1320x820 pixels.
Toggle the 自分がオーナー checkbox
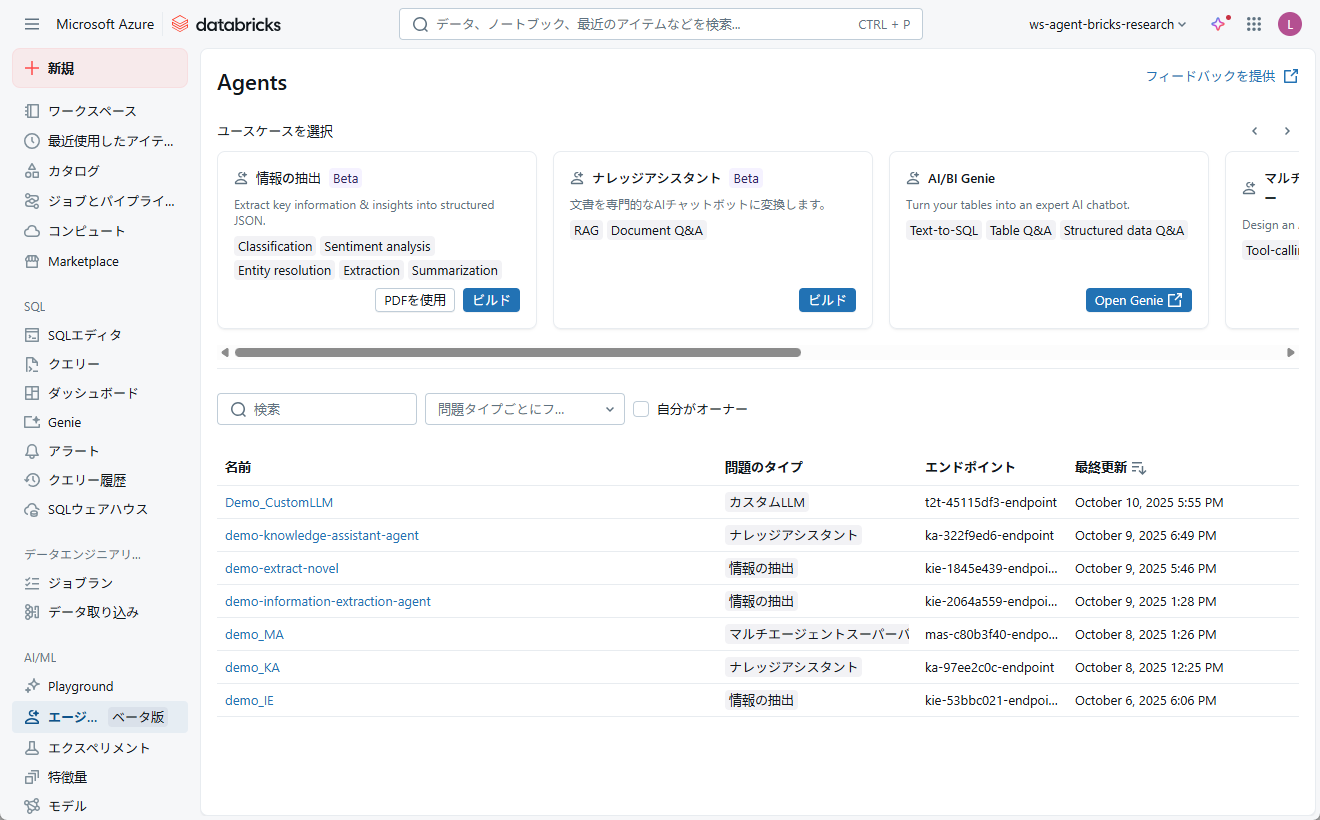pyautogui.click(x=642, y=409)
